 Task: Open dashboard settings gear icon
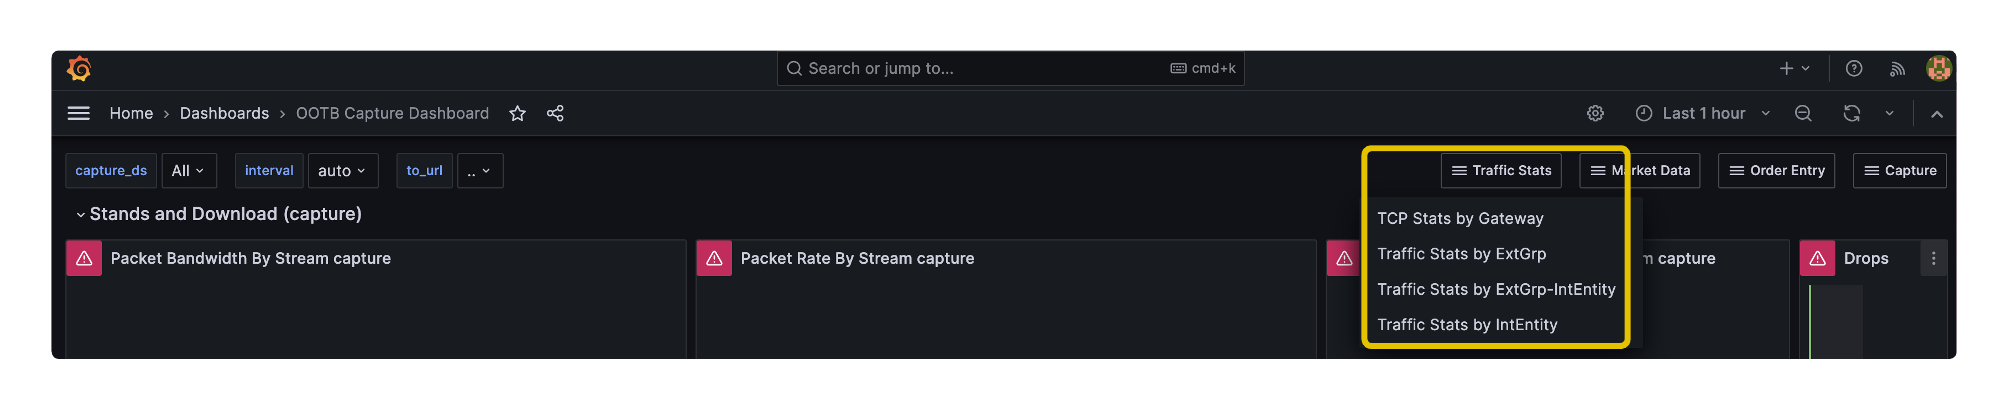pos(1595,113)
